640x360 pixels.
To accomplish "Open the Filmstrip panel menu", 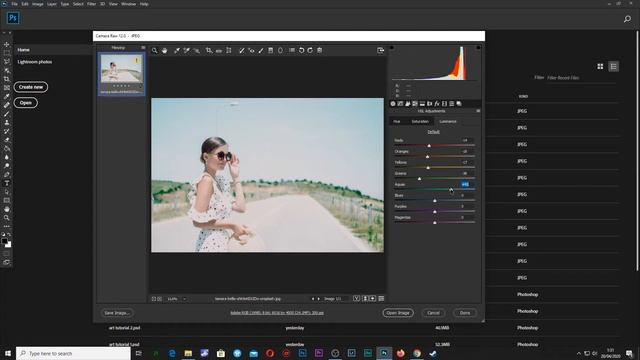I will [143, 48].
